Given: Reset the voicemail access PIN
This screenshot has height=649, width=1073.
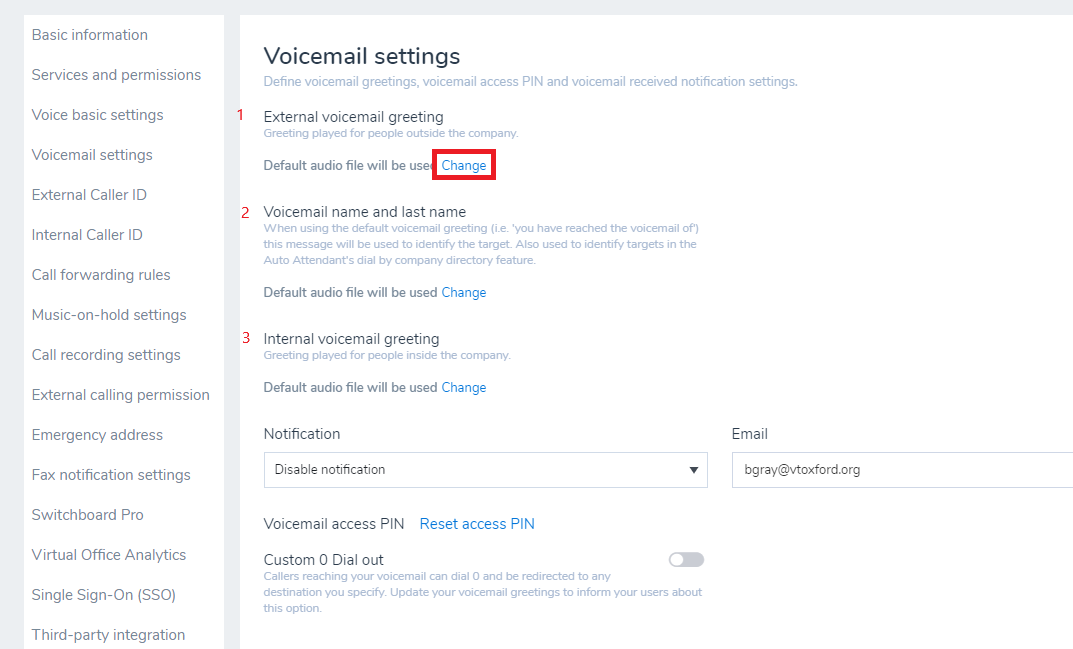Looking at the screenshot, I should (x=477, y=523).
